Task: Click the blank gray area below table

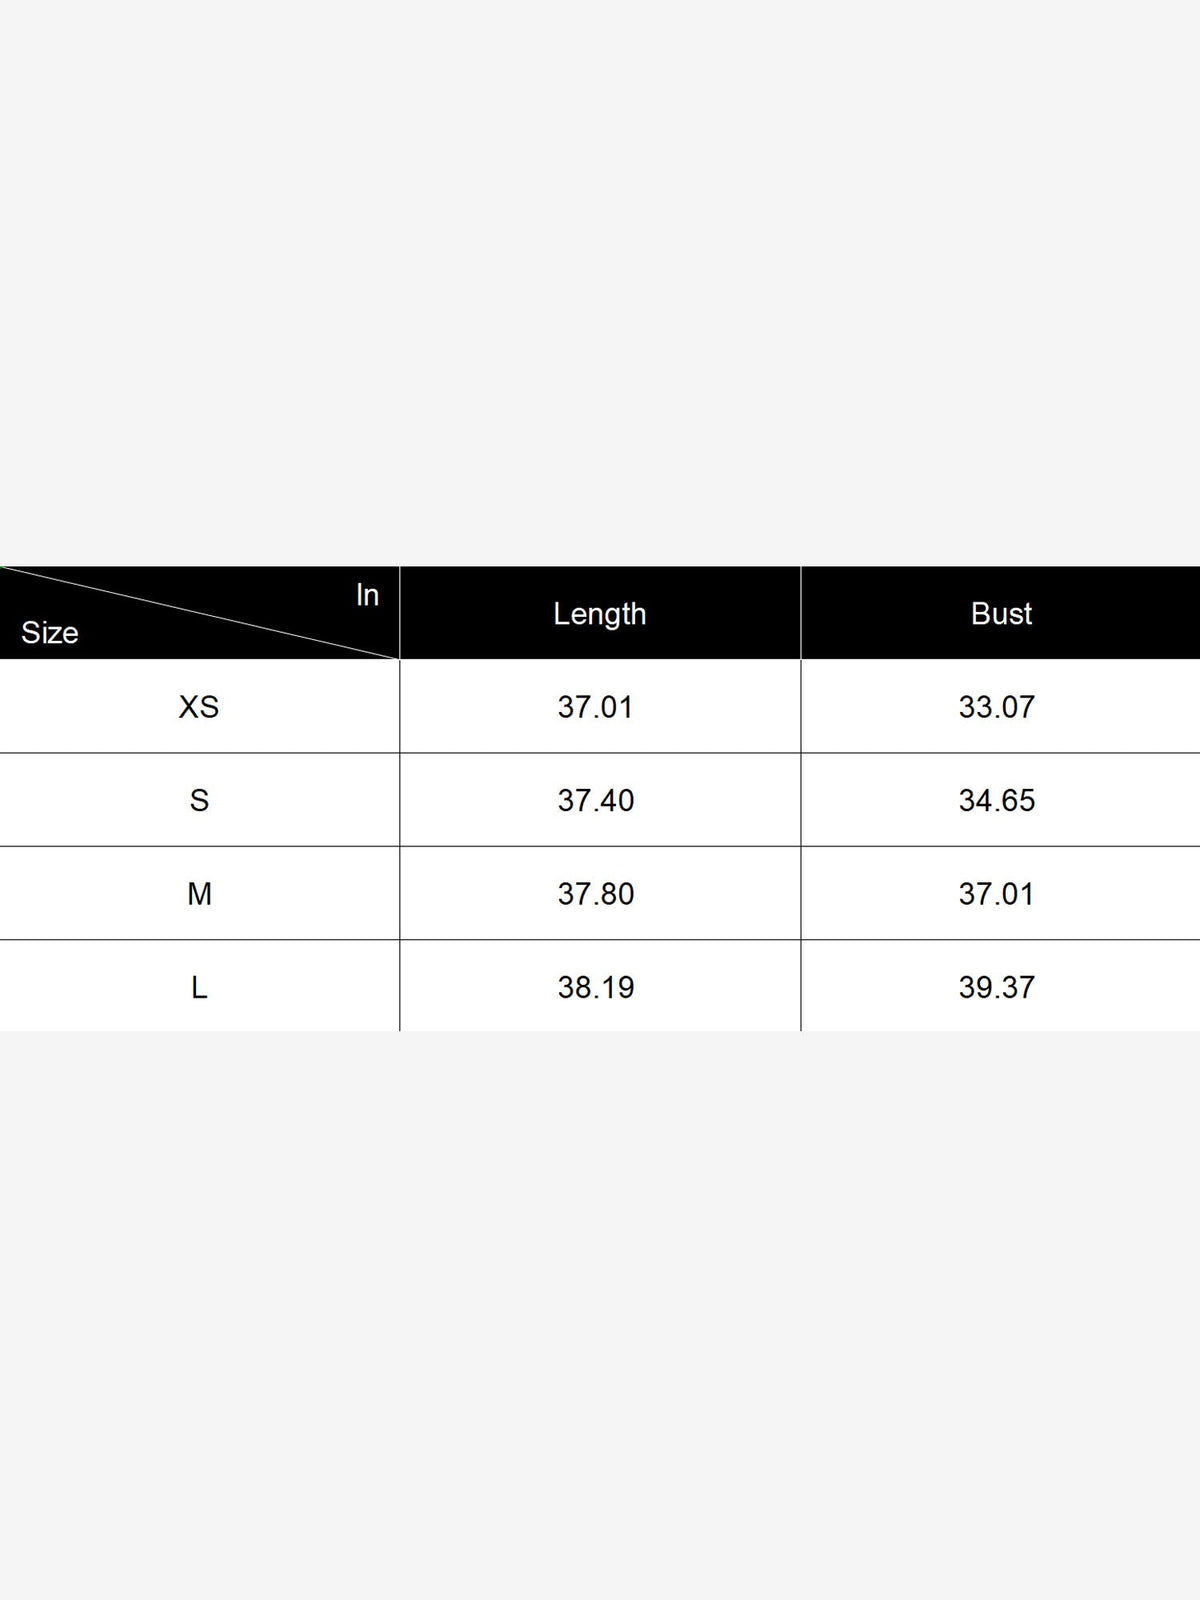Action: pos(600,1315)
